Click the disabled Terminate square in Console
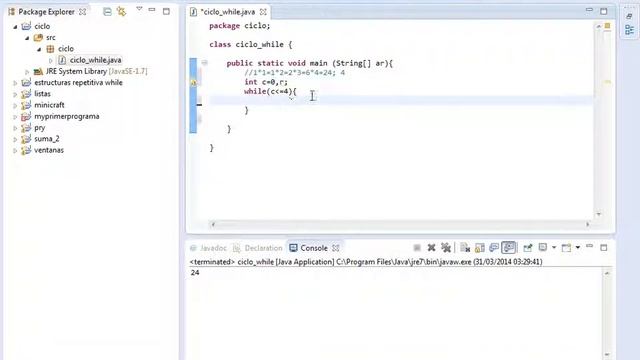640x360 pixels. pyautogui.click(x=417, y=248)
